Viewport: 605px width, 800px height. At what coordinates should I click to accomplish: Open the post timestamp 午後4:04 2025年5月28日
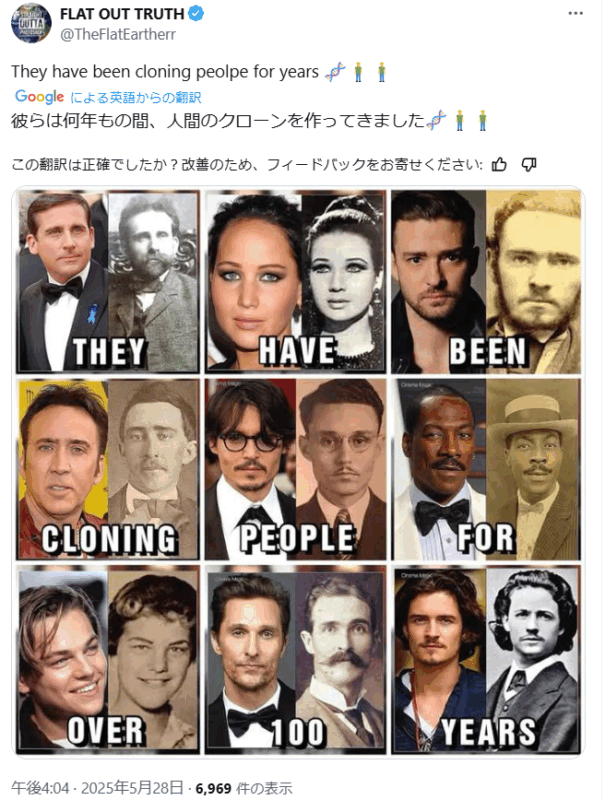pos(97,788)
